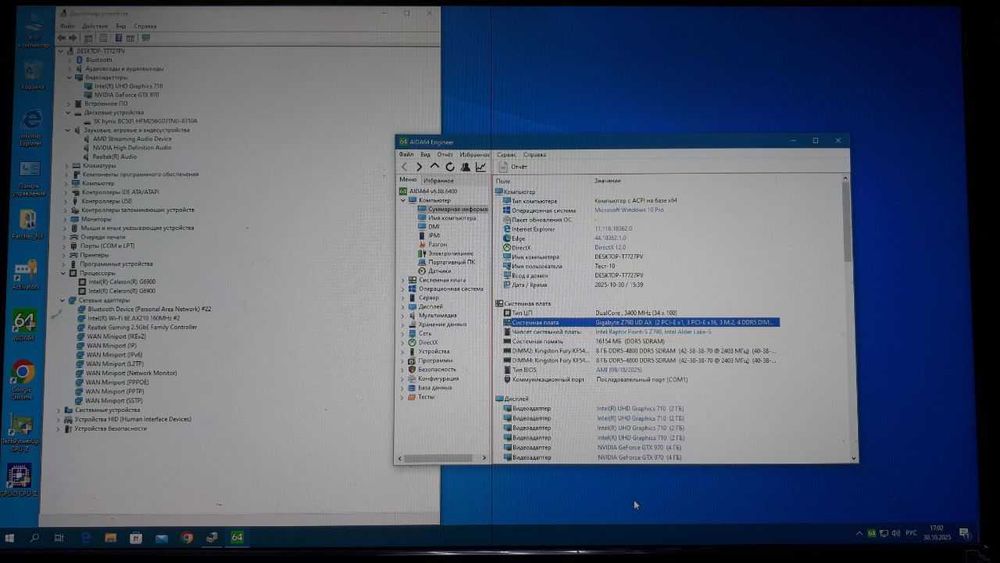
Task: Open Сервис menu in AIDA64
Action: pos(506,154)
